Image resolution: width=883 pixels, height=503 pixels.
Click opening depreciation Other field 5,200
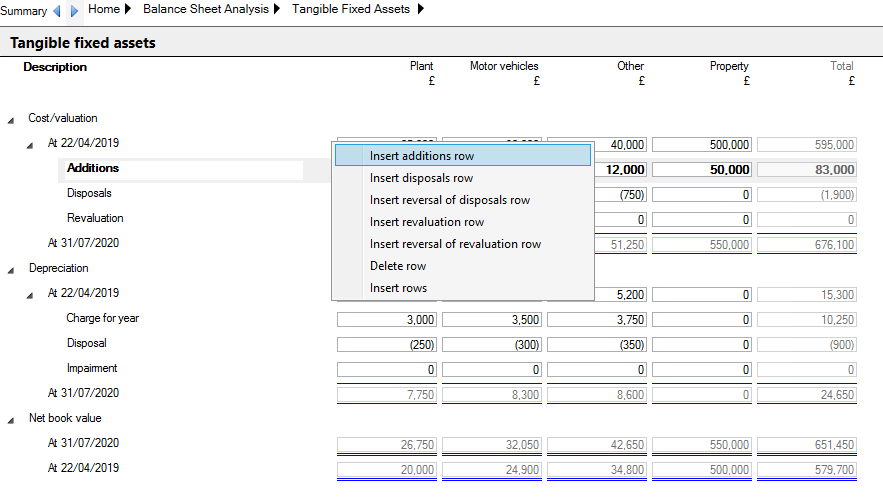(619, 295)
